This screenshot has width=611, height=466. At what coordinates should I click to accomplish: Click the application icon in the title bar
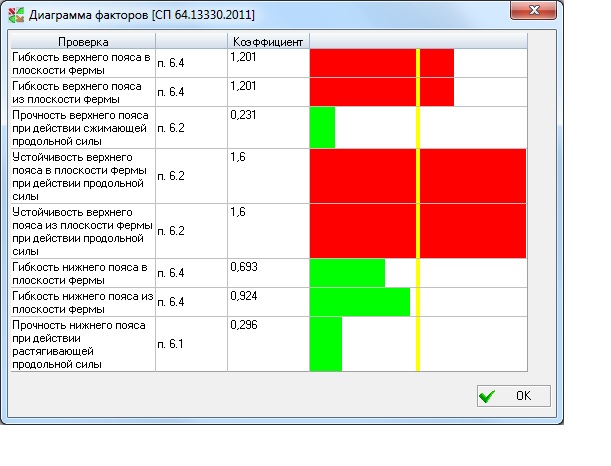[15, 13]
